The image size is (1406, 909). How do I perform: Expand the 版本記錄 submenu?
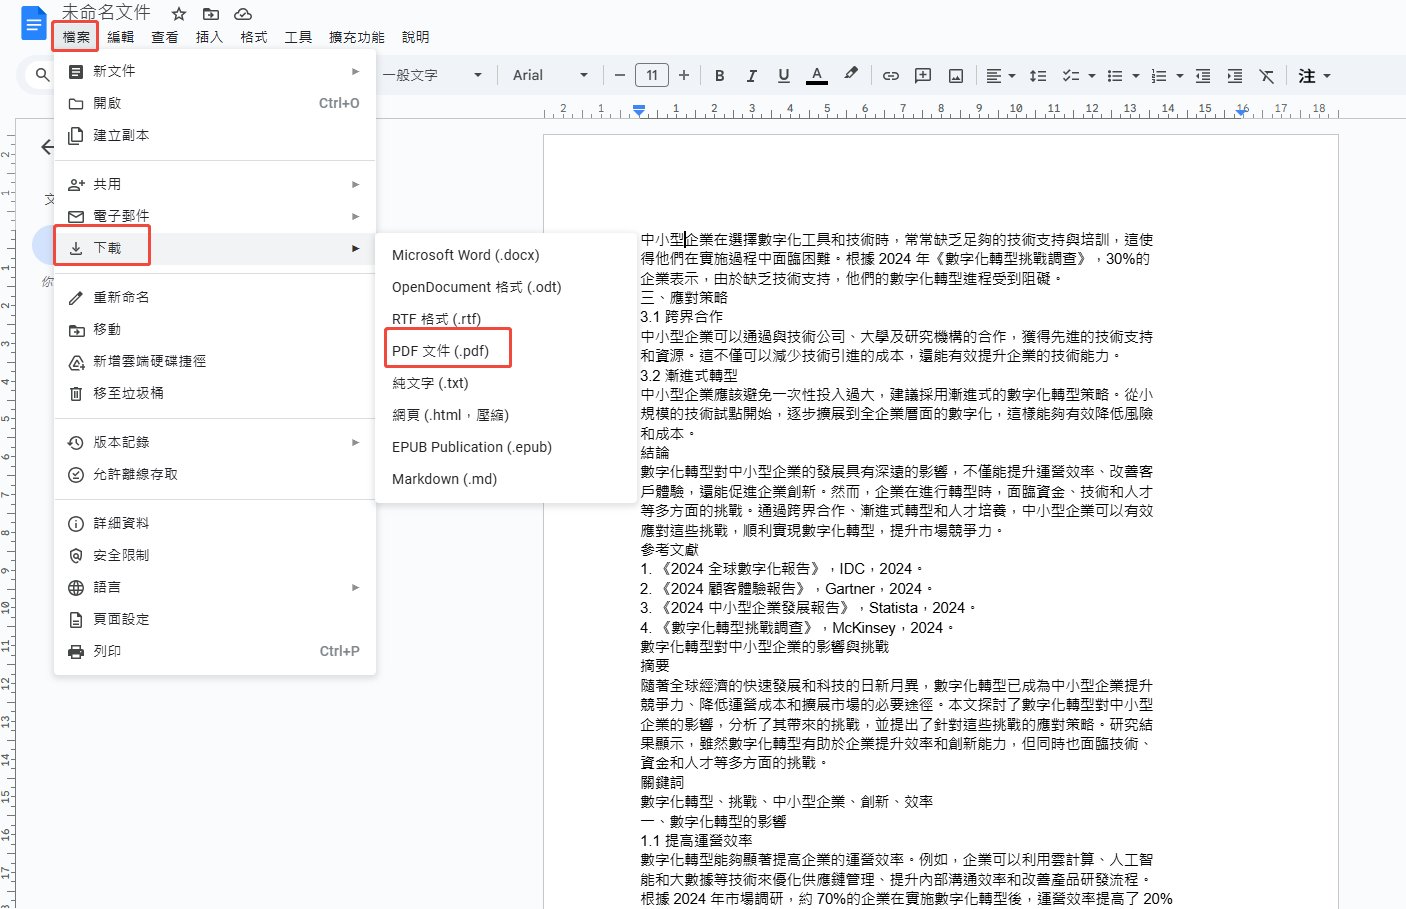[215, 442]
